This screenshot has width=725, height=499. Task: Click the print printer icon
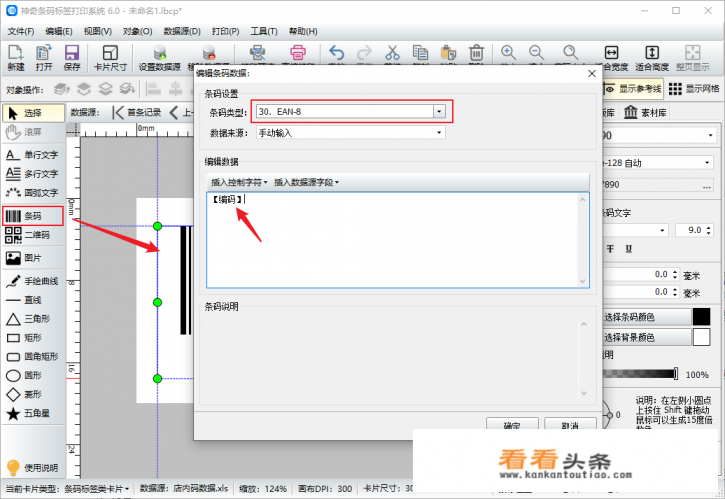coord(298,53)
